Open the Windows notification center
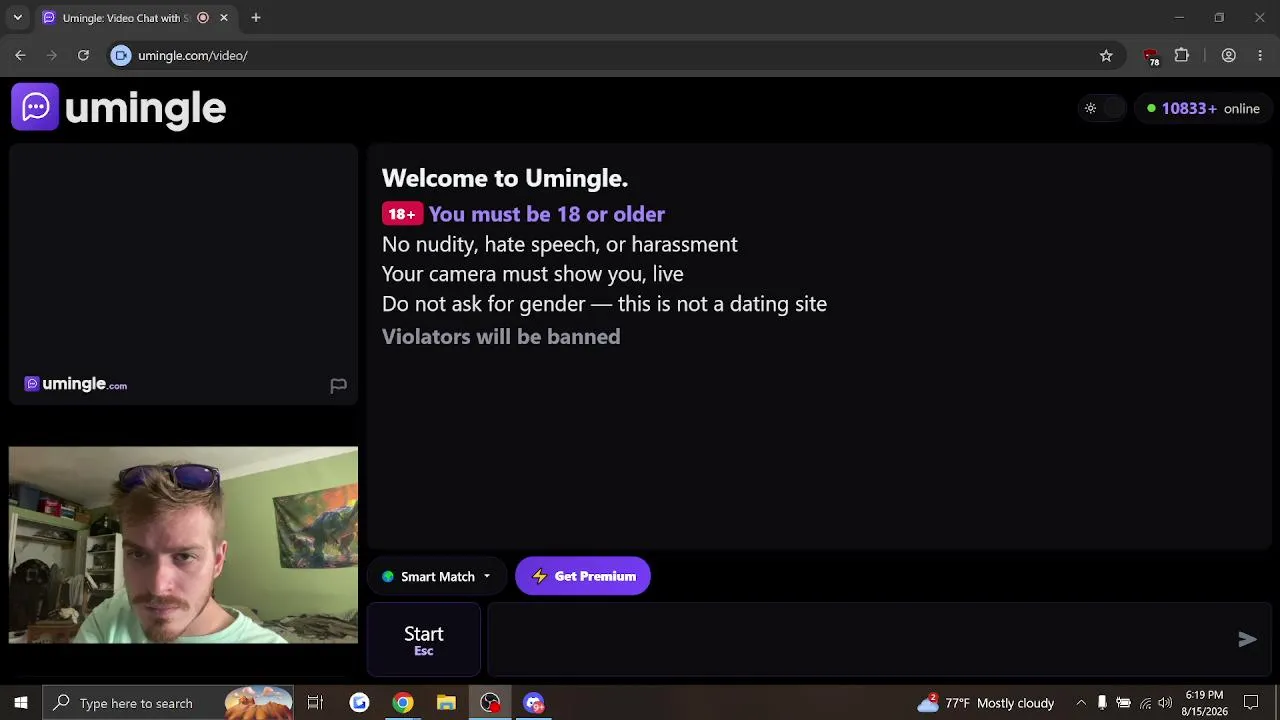Image resolution: width=1280 pixels, height=720 pixels. (1251, 703)
